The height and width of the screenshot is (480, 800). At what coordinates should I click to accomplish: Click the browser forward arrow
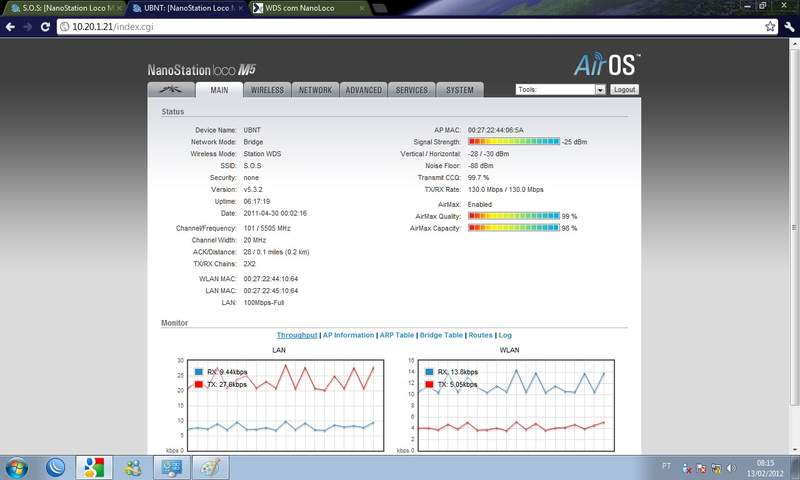[x=28, y=27]
